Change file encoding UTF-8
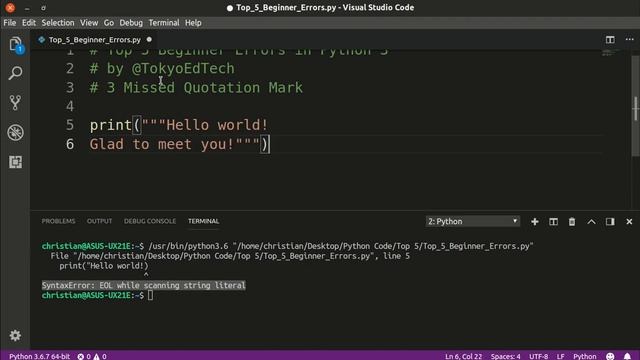 click(538, 356)
